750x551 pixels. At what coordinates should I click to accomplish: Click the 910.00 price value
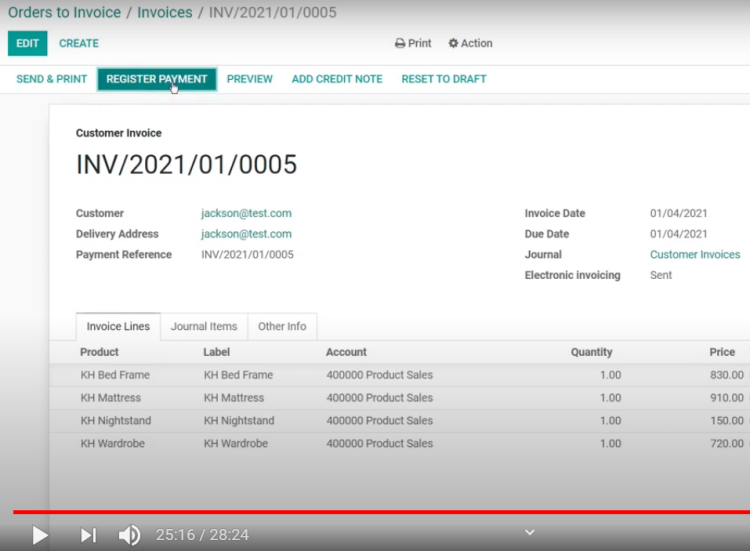coord(727,398)
